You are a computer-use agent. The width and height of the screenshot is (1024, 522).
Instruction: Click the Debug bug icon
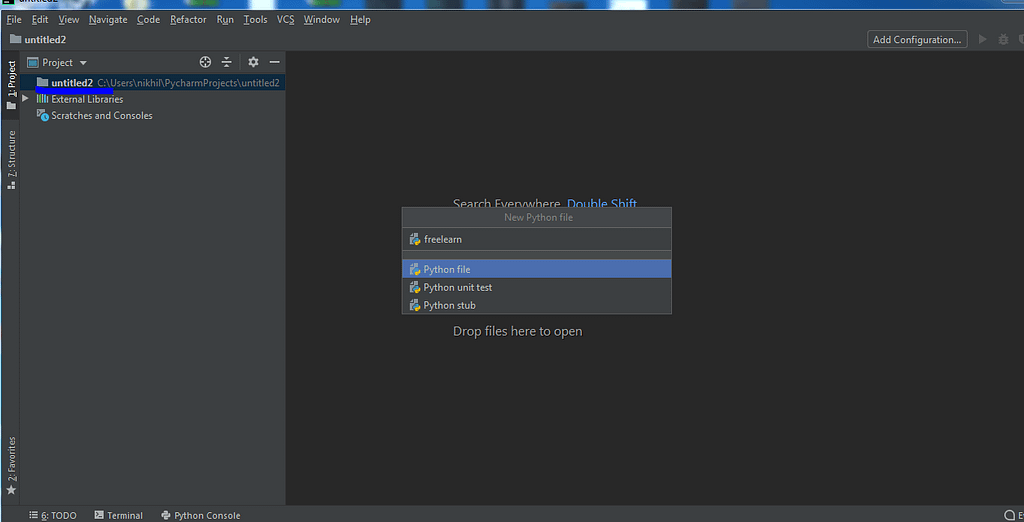(1003, 40)
